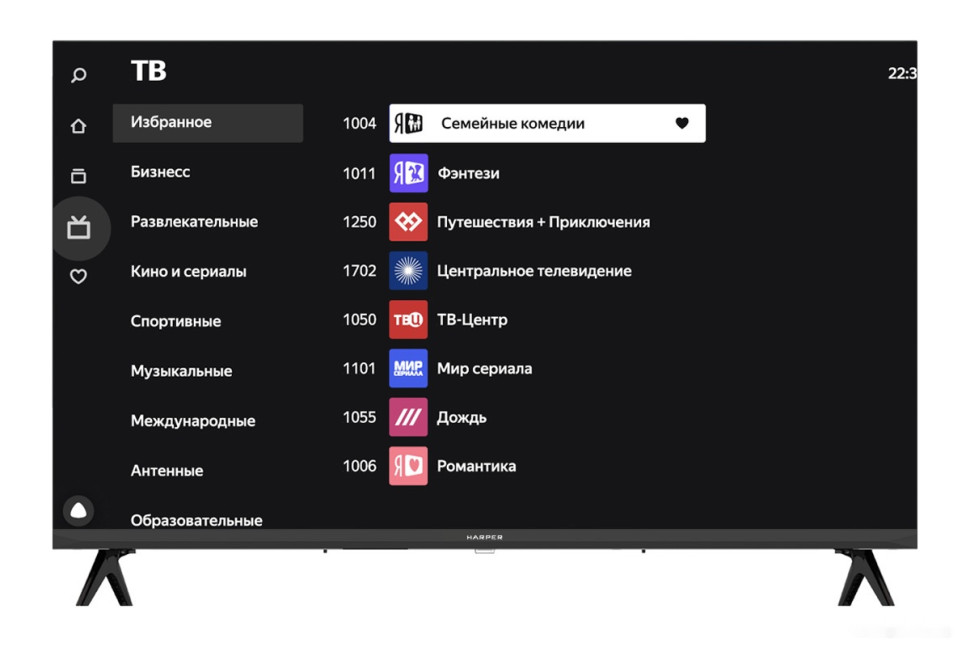Click the Мир сериала channel thumbnail

pos(408,369)
